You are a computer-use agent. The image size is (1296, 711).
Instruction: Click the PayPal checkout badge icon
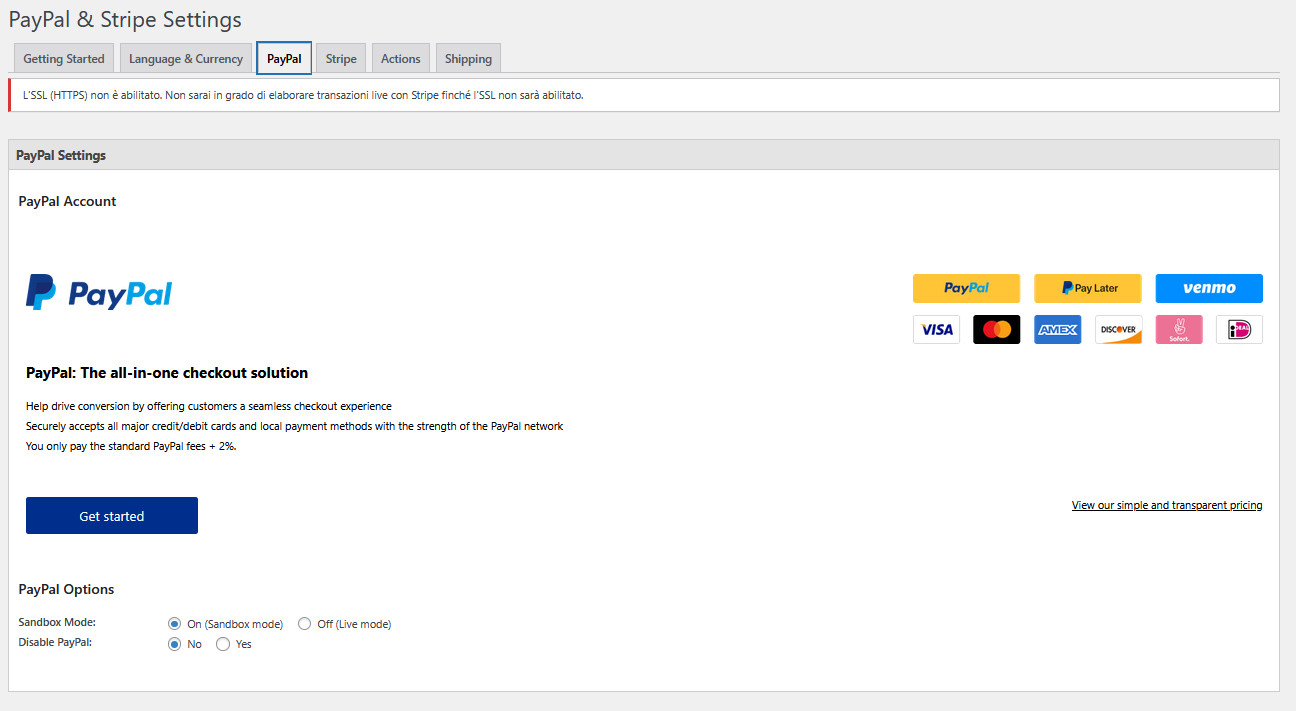966,288
